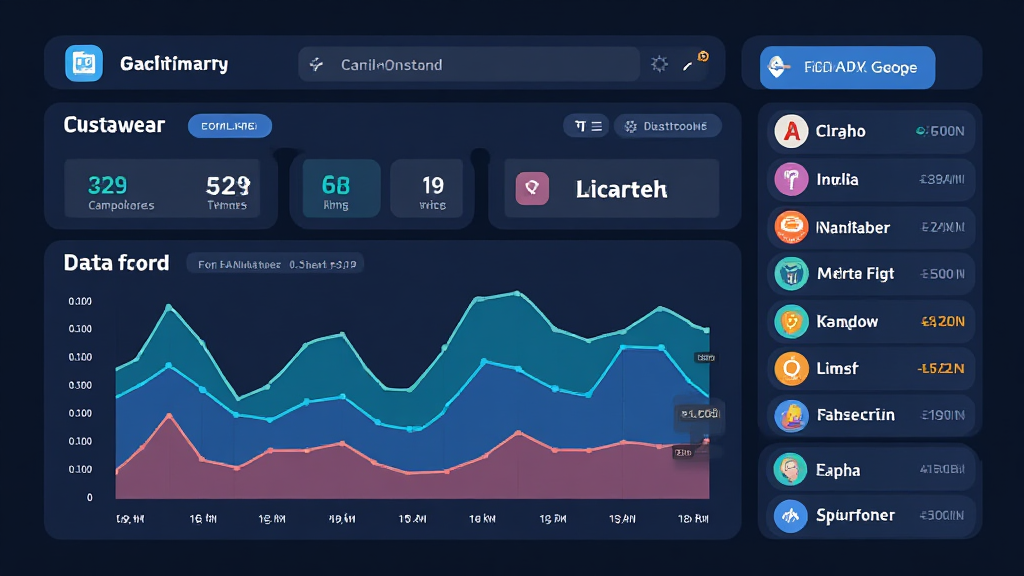Open the Dusticoohe options dropdown
The image size is (1024, 576).
667,126
